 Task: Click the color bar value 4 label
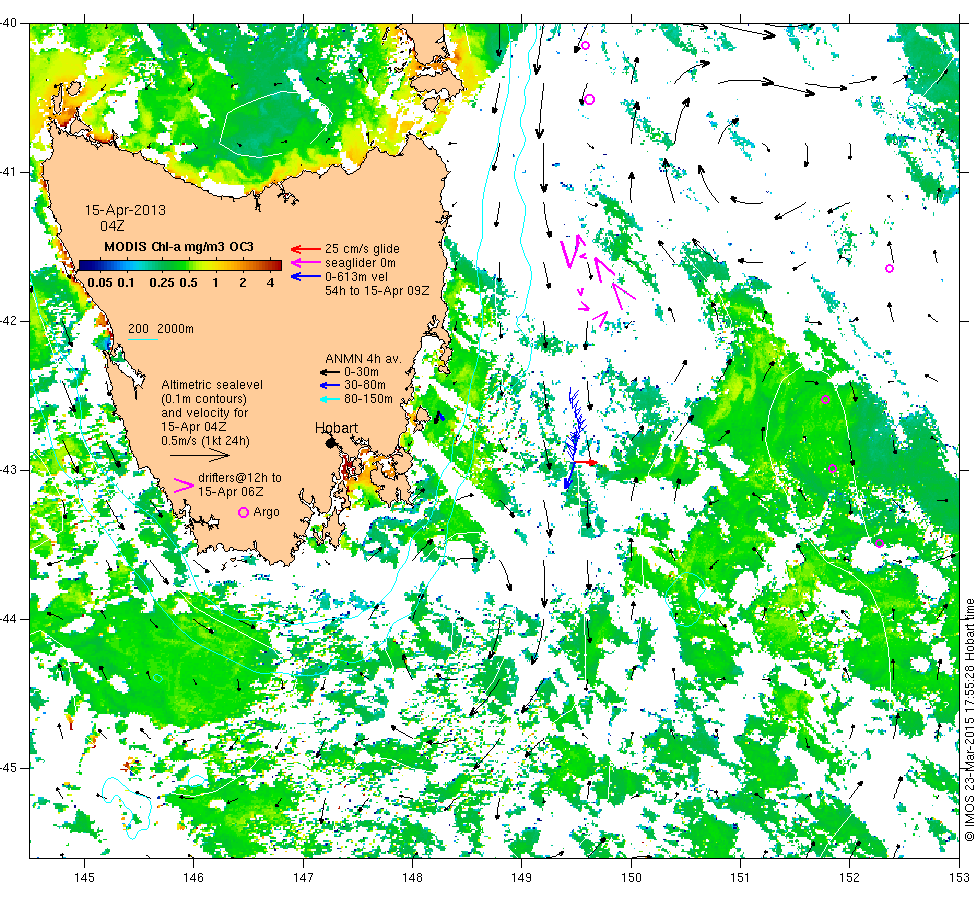[x=270, y=282]
